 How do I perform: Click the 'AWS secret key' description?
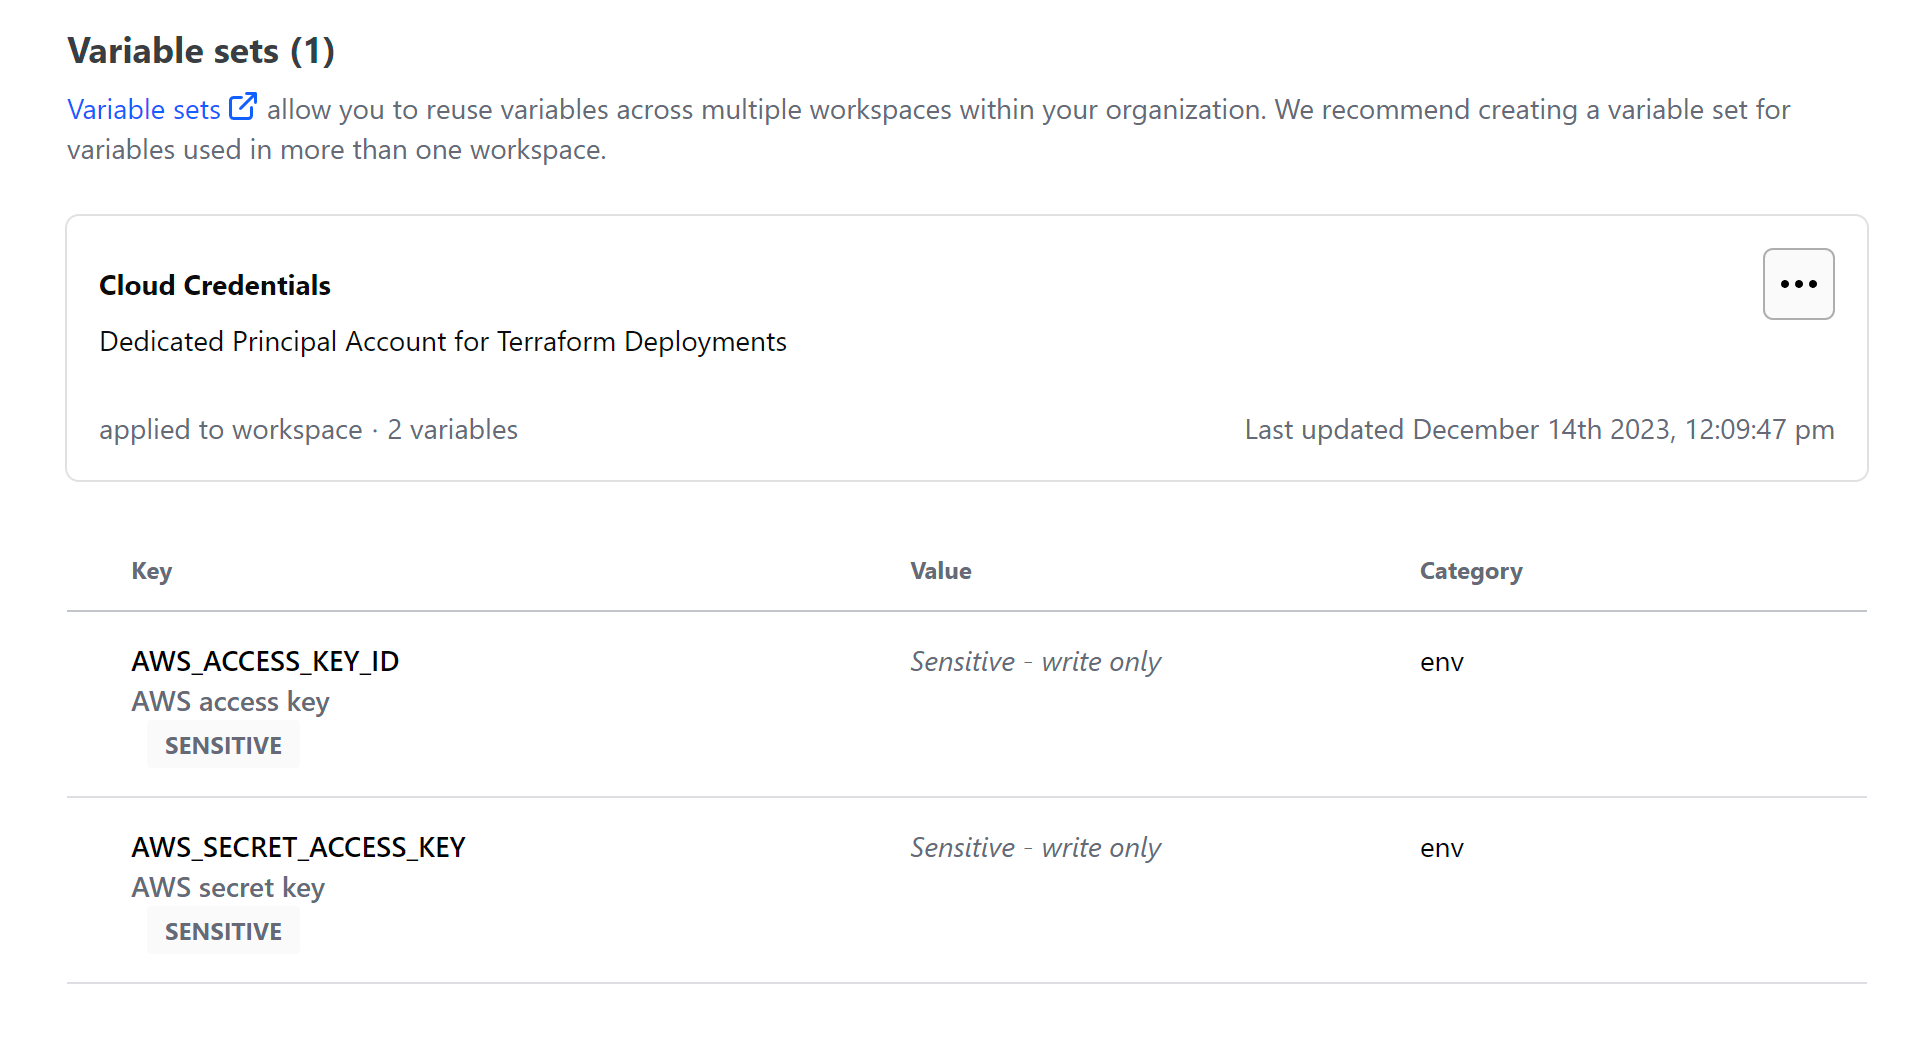(228, 888)
